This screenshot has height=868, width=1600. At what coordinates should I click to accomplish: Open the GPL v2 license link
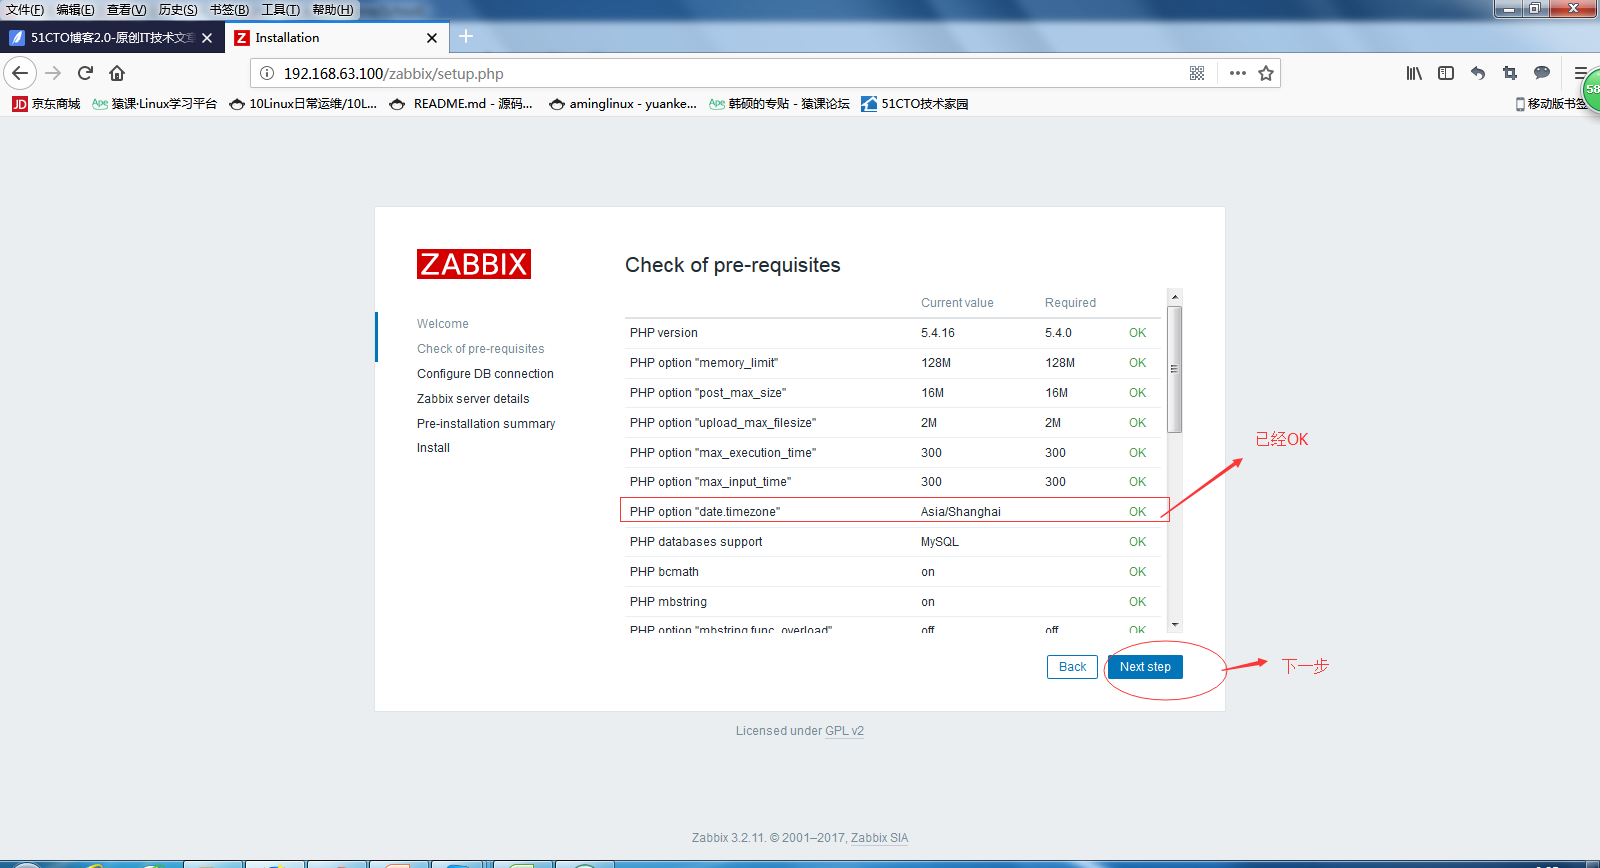pos(844,731)
